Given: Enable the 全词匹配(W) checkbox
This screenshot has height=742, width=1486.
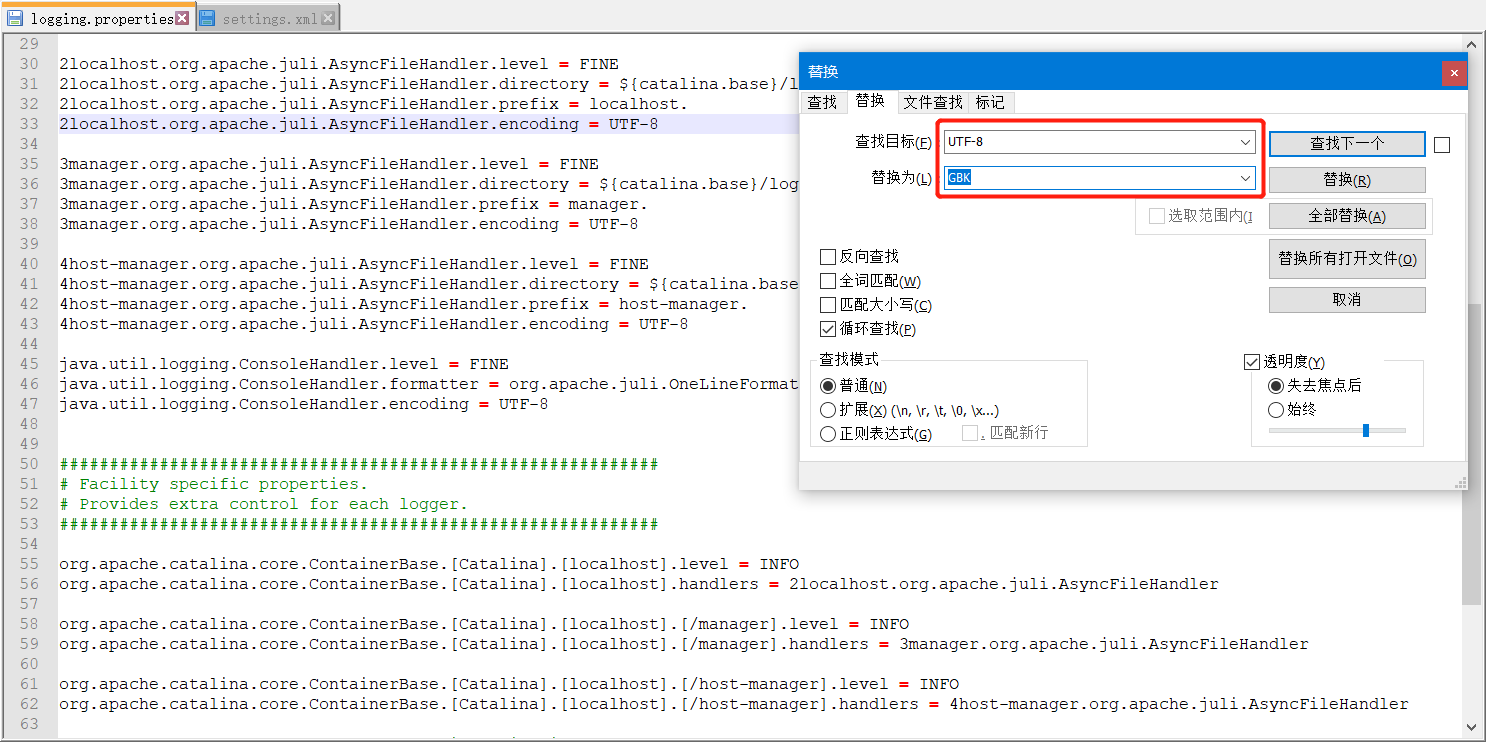Looking at the screenshot, I should pyautogui.click(x=828, y=281).
